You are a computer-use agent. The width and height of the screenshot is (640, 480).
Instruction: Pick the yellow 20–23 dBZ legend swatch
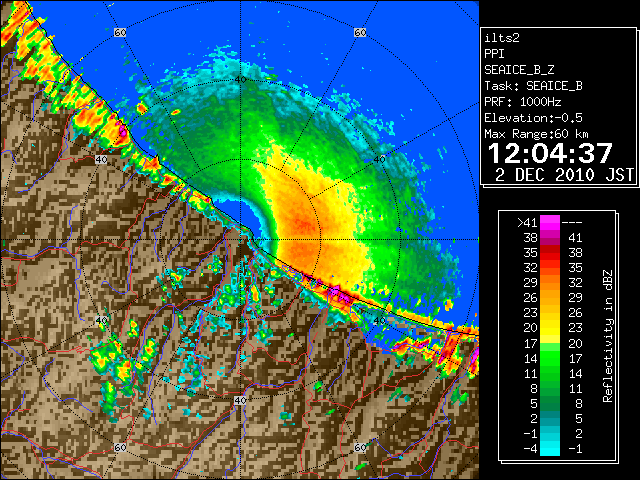550,328
